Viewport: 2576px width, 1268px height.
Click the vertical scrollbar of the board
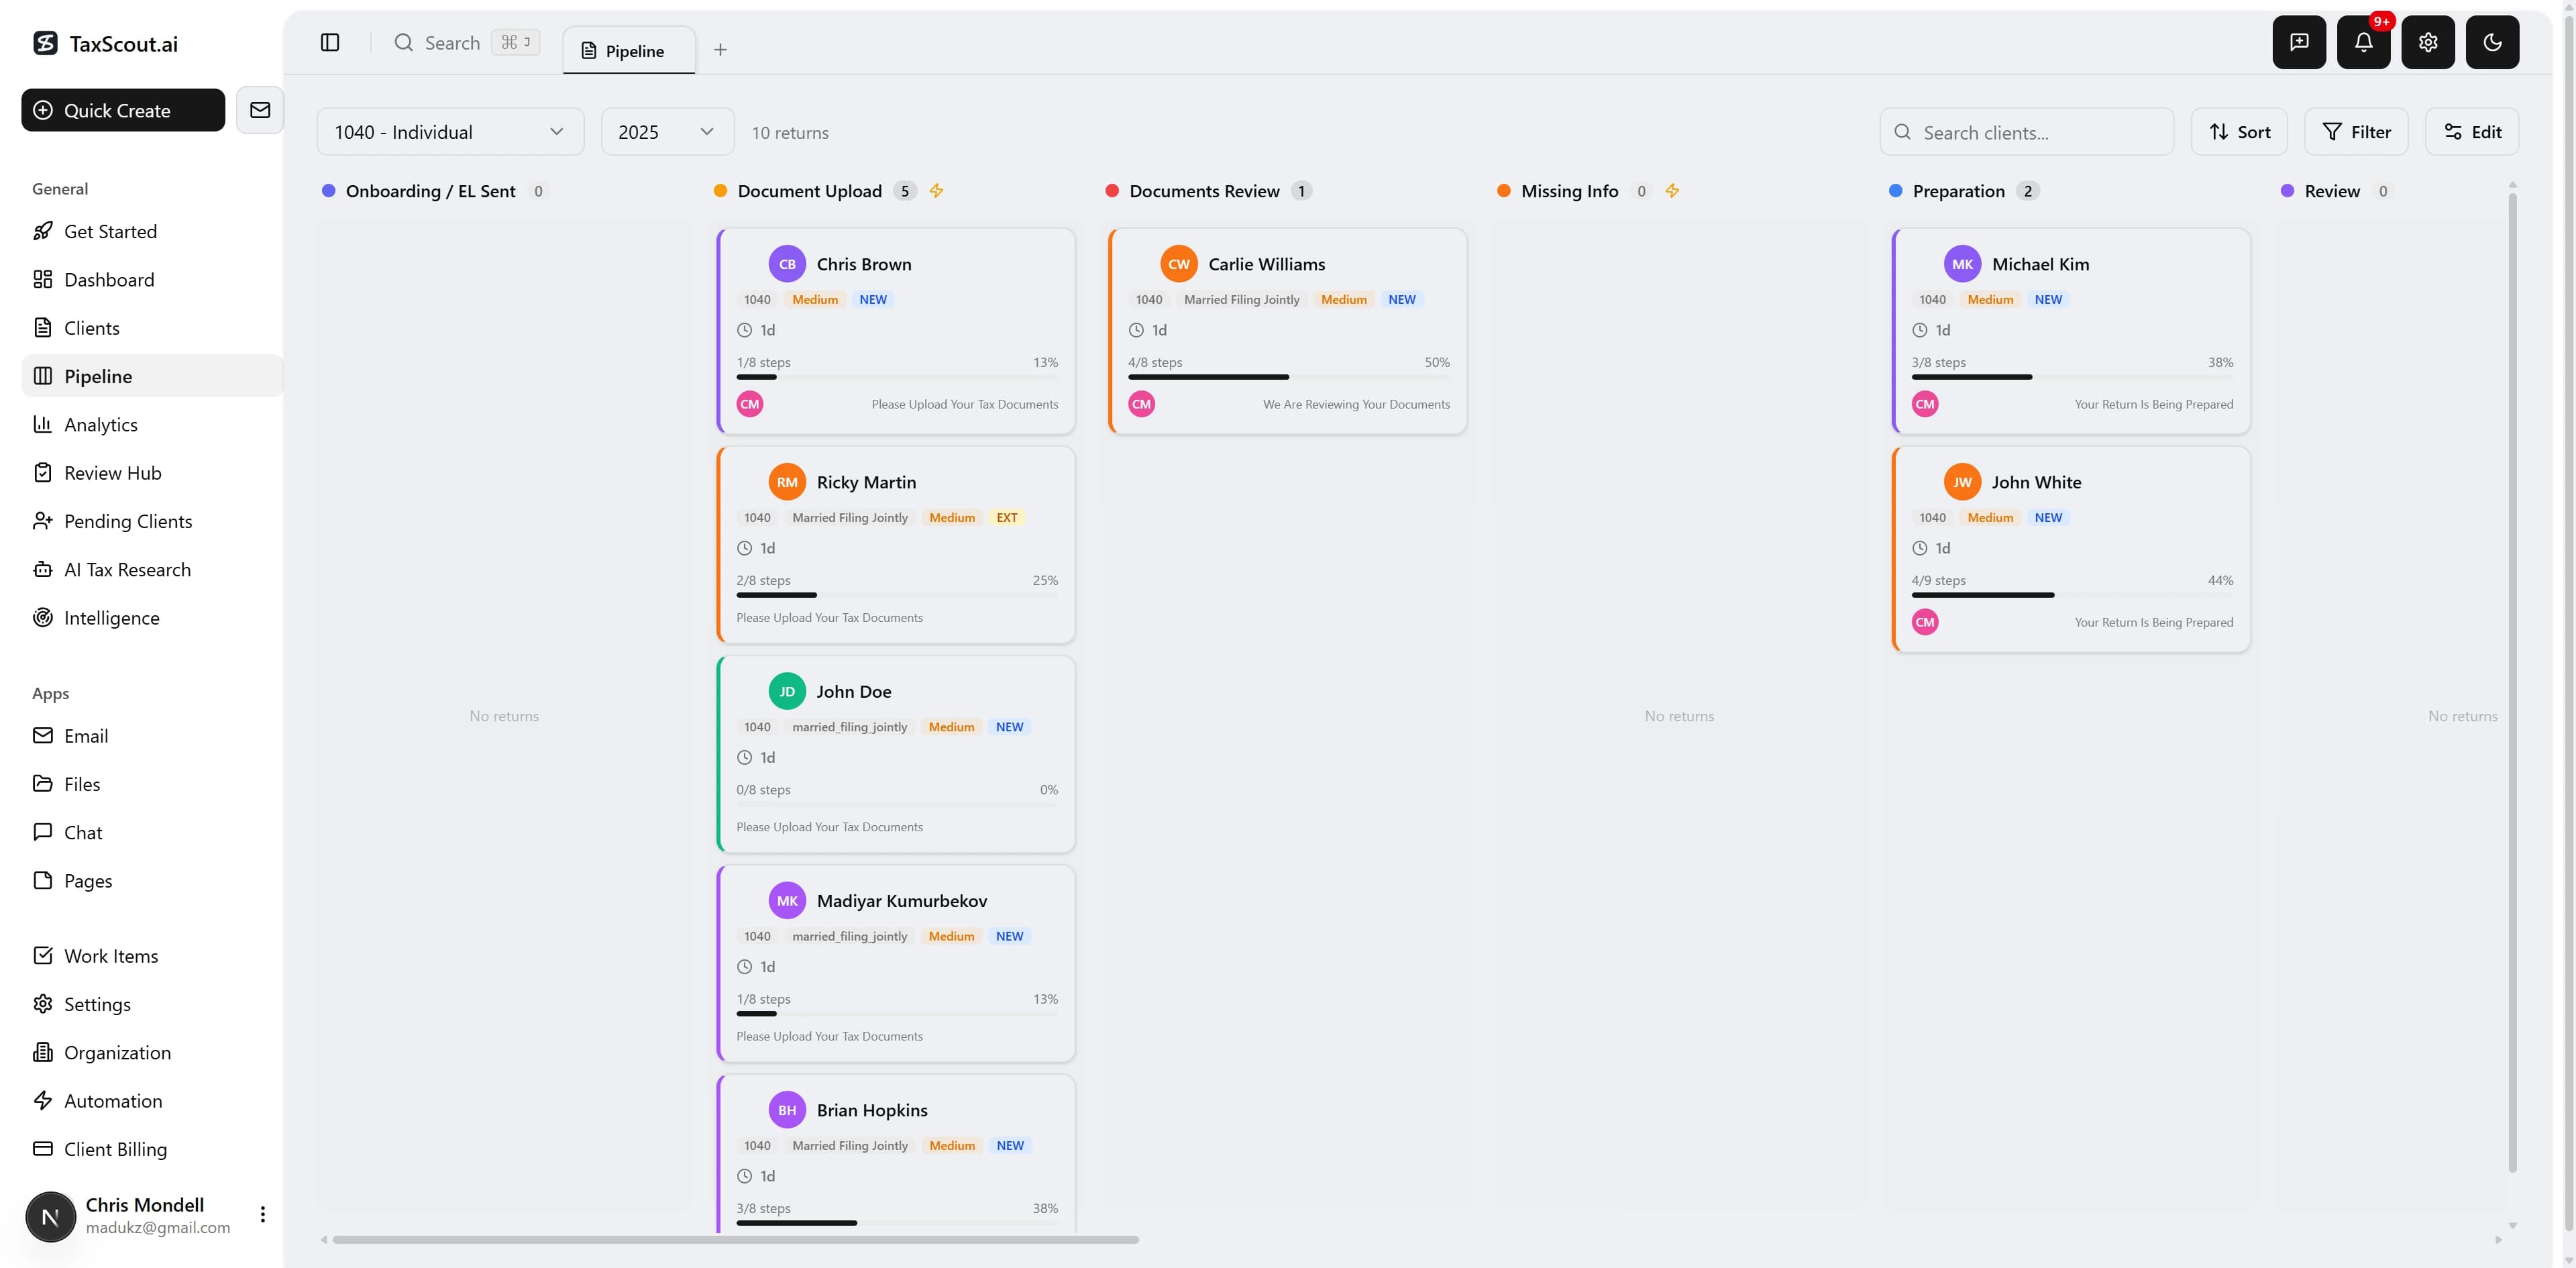(2512, 682)
